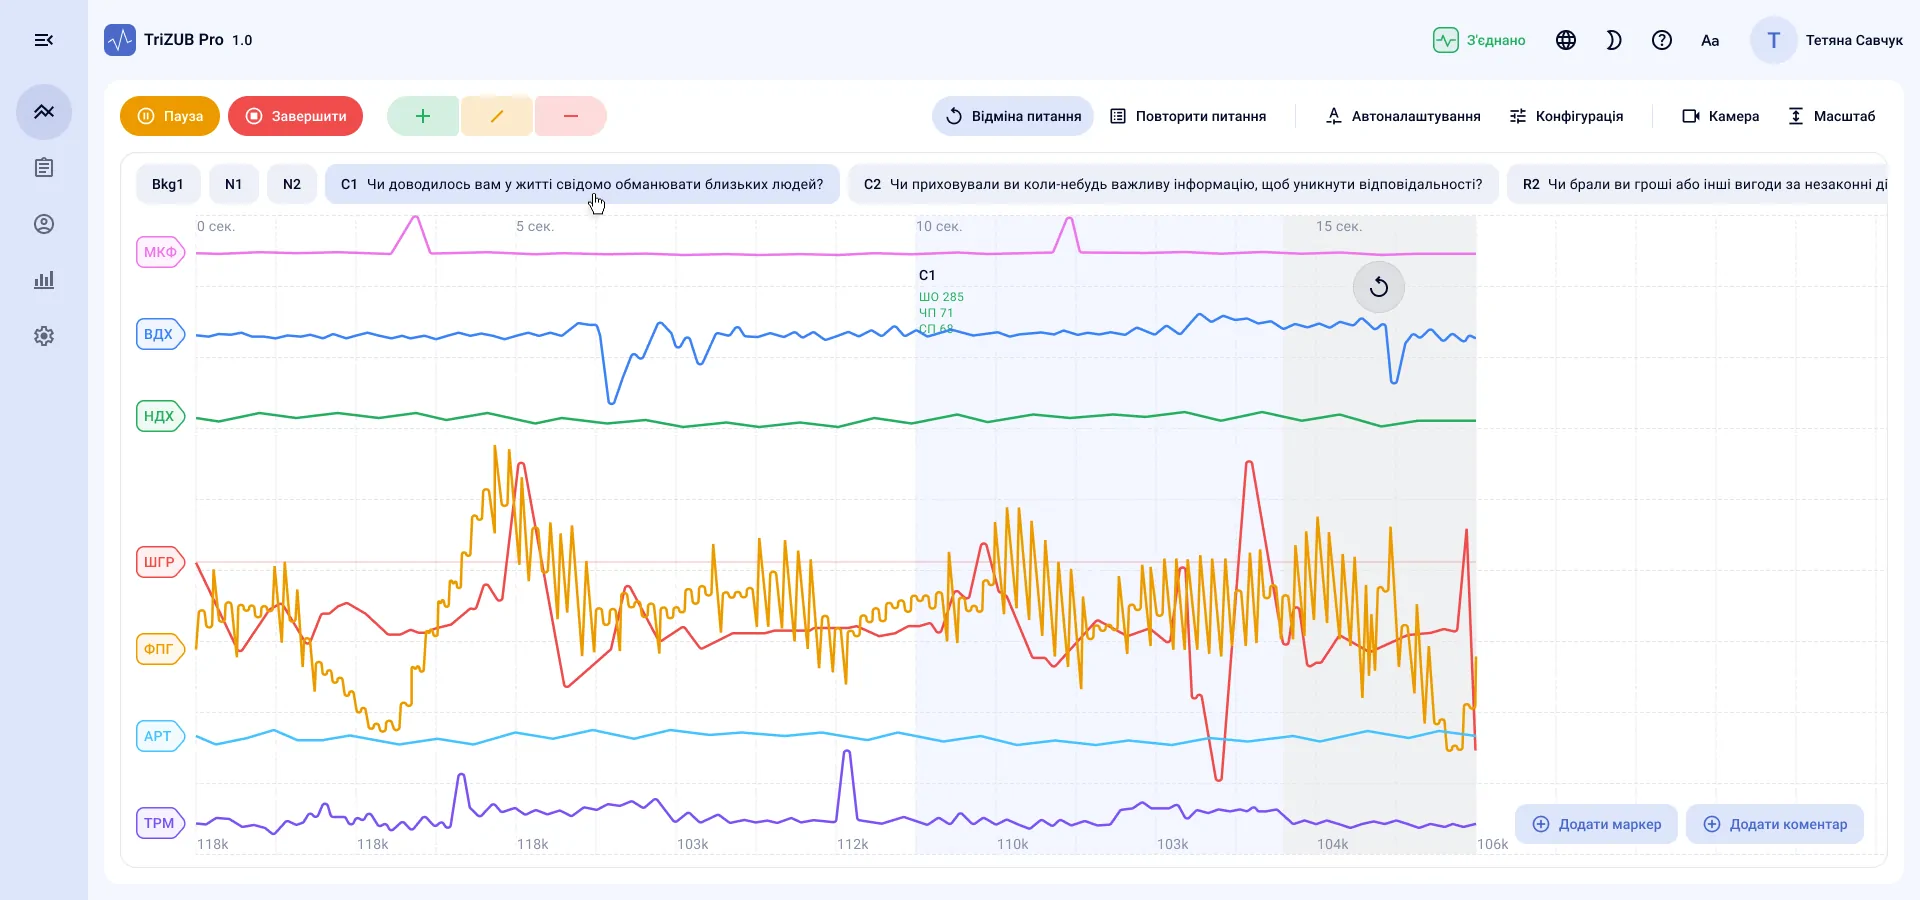The height and width of the screenshot is (900, 1920).
Task: Toggle the ШГР channel label
Action: click(160, 562)
